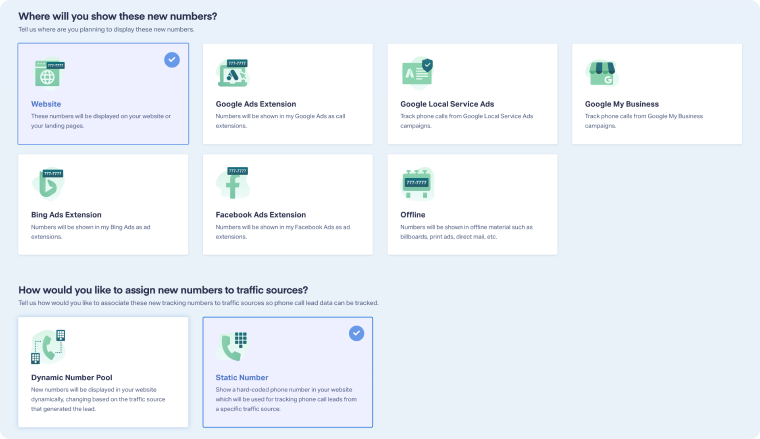Toggle the Static Number selected checkmark
The image size is (760, 439).
pyautogui.click(x=356, y=333)
